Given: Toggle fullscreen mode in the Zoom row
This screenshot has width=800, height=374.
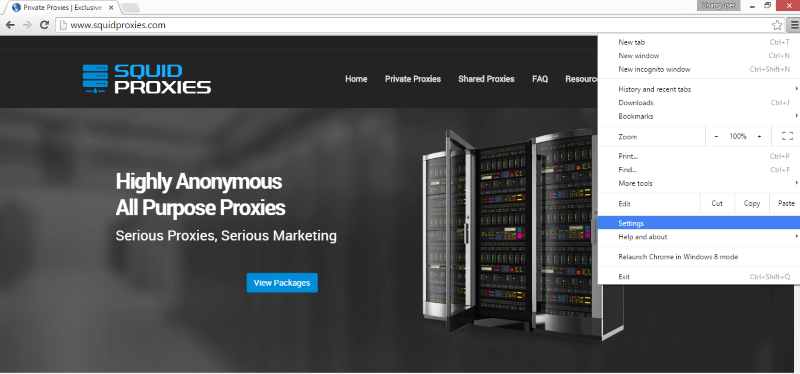Looking at the screenshot, I should click(x=787, y=136).
